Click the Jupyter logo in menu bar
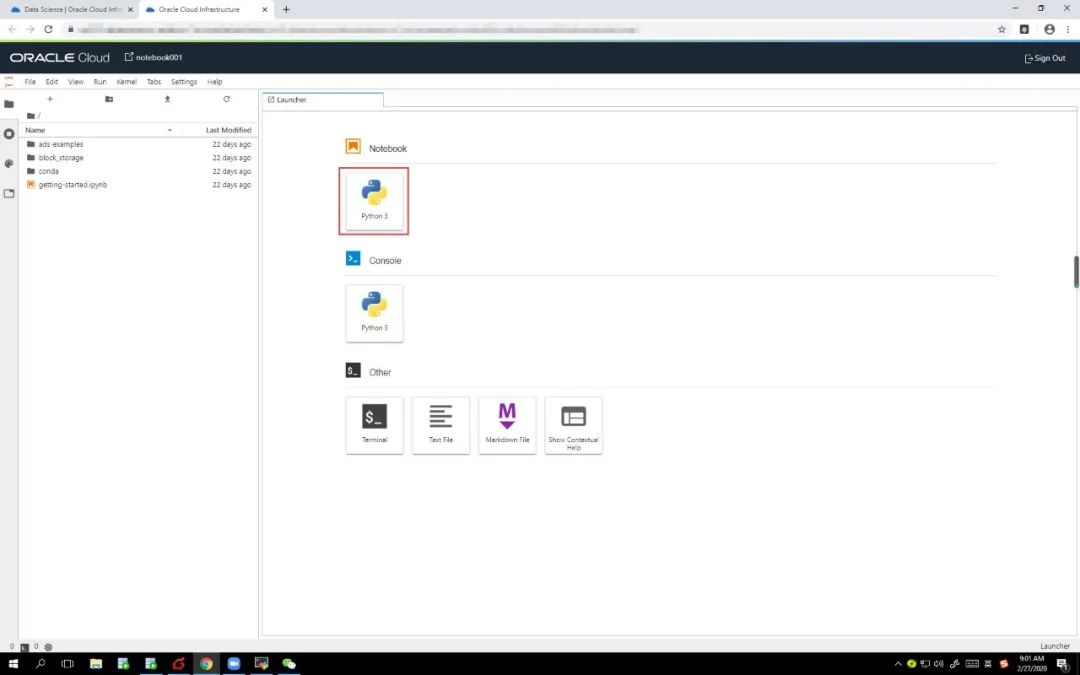Viewport: 1080px width, 675px height. tap(9, 81)
